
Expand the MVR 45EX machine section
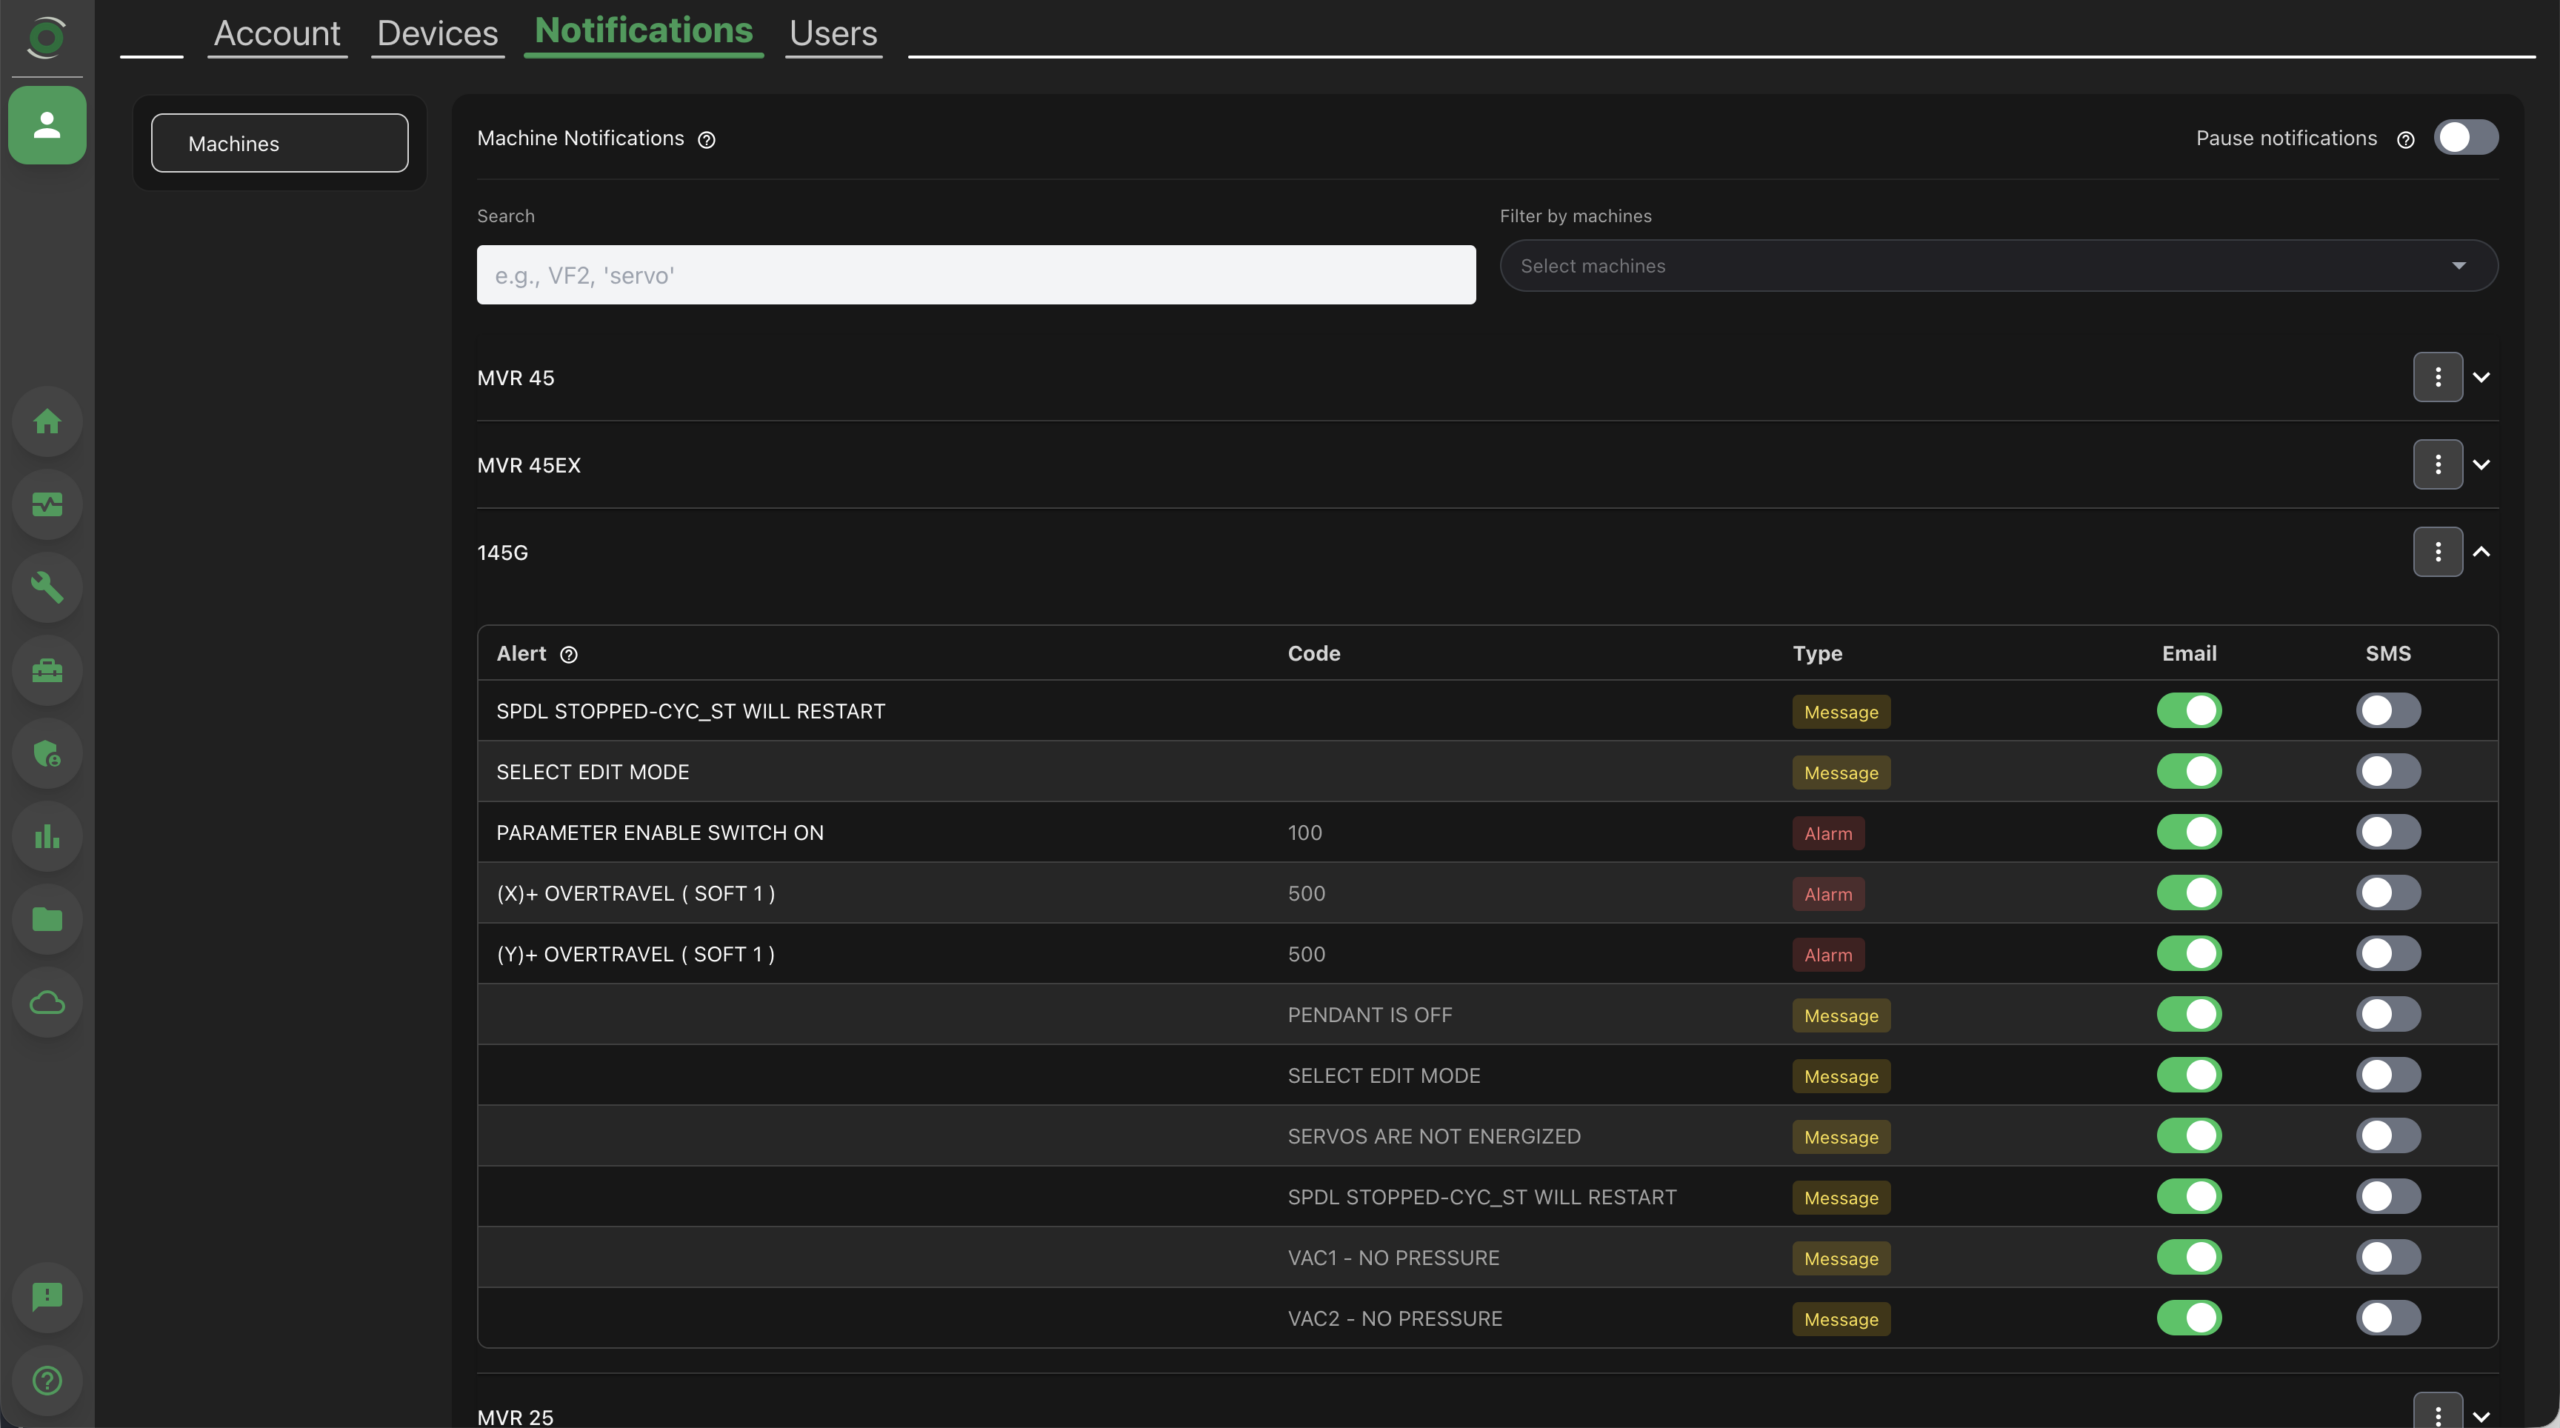[2481, 464]
